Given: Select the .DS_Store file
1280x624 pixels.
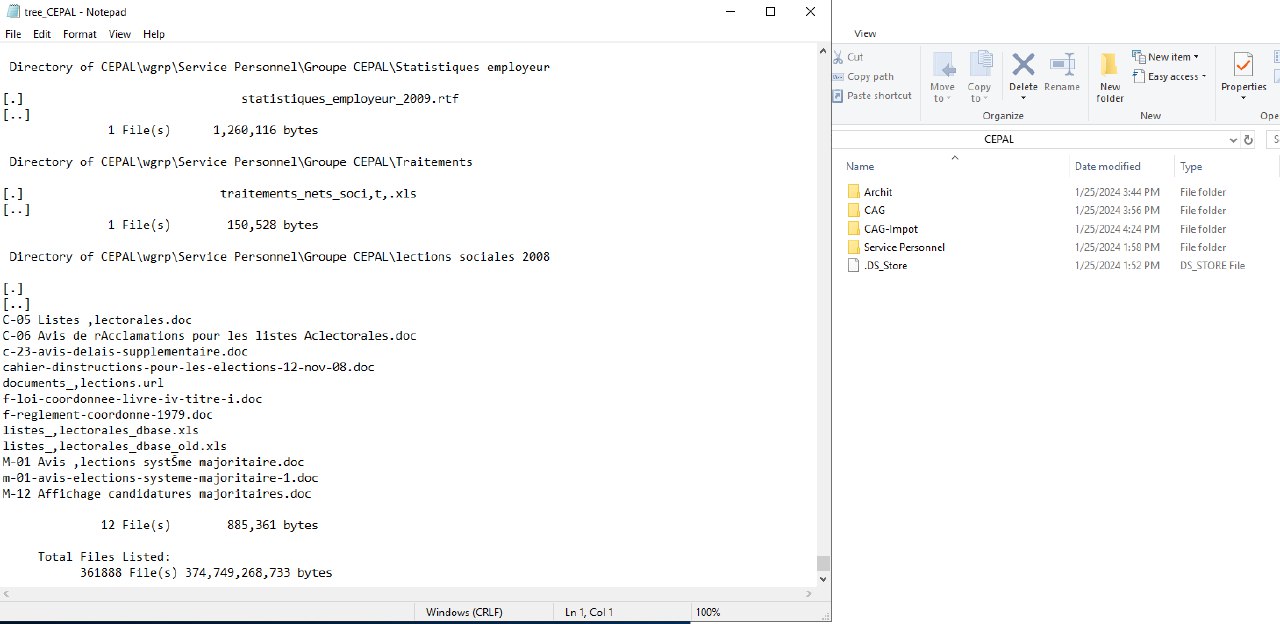Looking at the screenshot, I should point(885,266).
